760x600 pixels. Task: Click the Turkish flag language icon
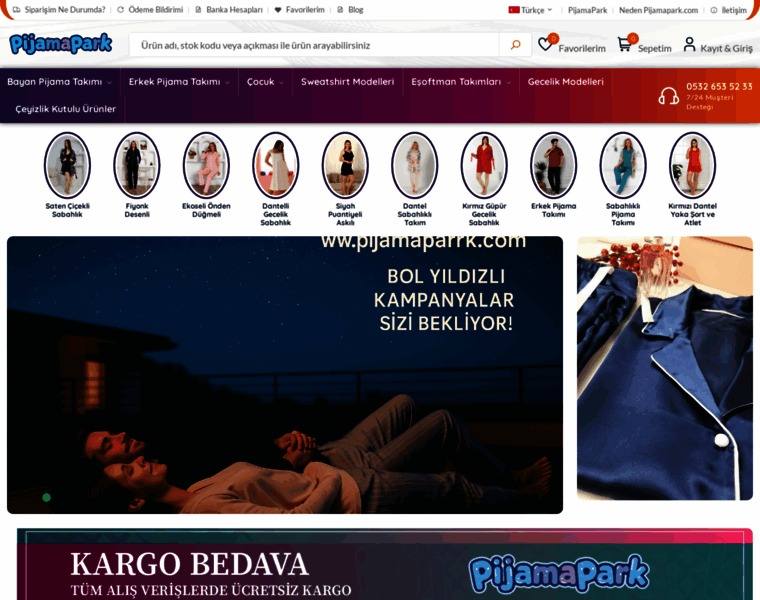[514, 10]
